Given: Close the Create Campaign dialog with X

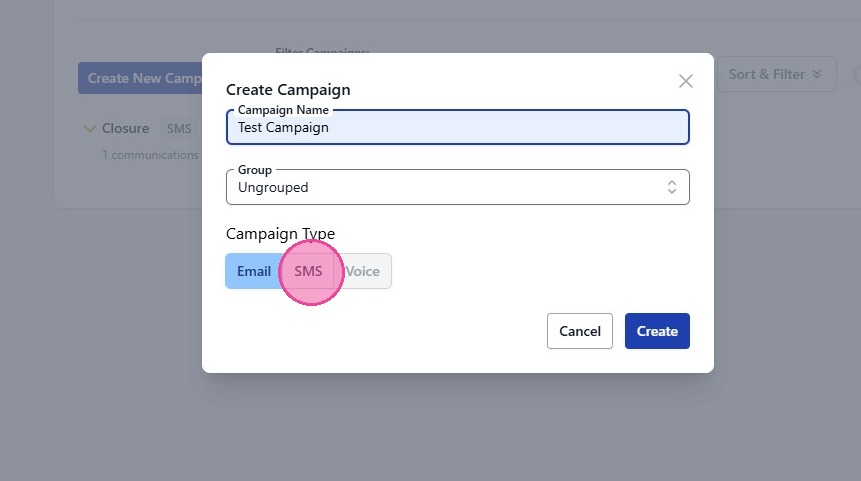Looking at the screenshot, I should [x=685, y=81].
